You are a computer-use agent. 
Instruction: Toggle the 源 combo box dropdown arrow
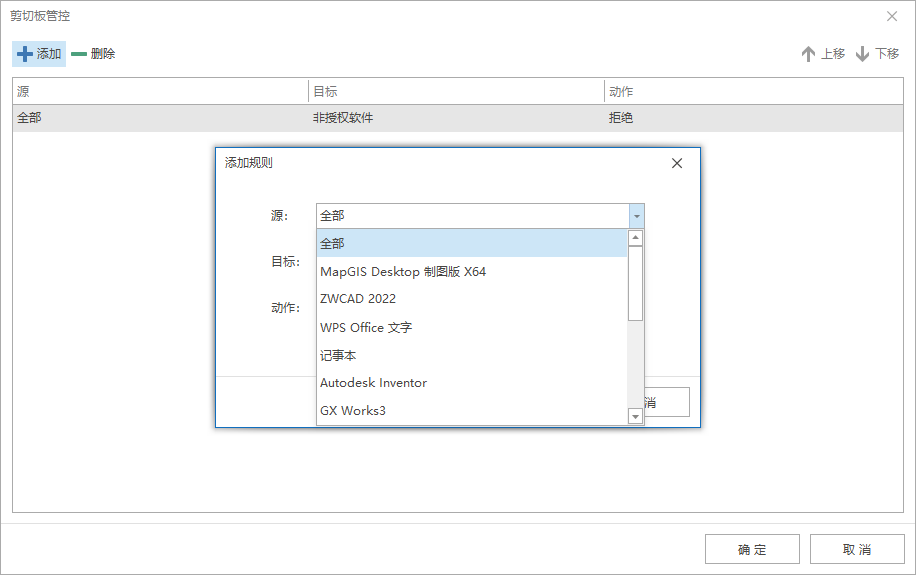(637, 216)
